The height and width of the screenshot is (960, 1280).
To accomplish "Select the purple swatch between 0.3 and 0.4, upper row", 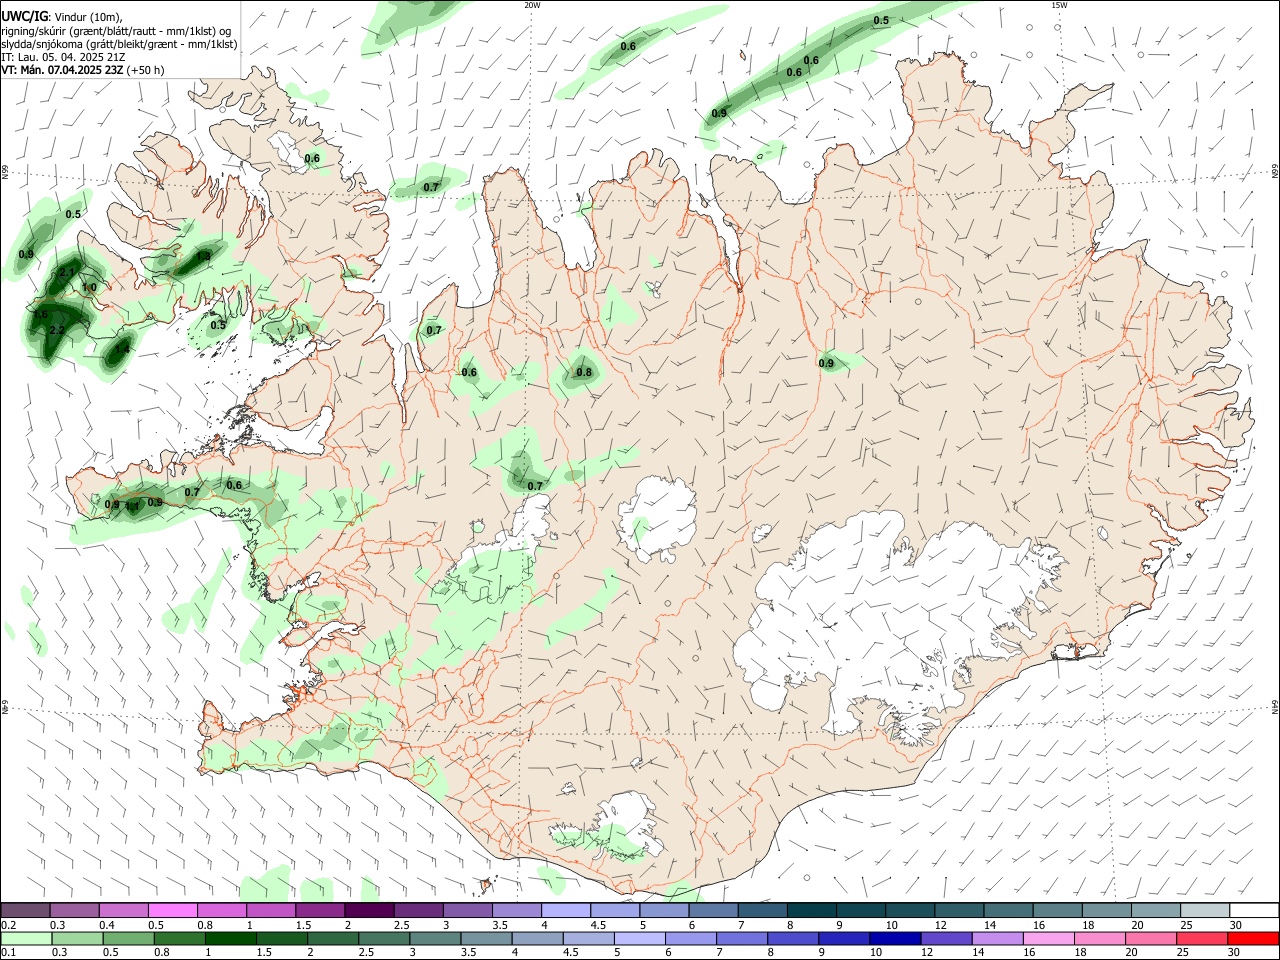I will coord(75,910).
